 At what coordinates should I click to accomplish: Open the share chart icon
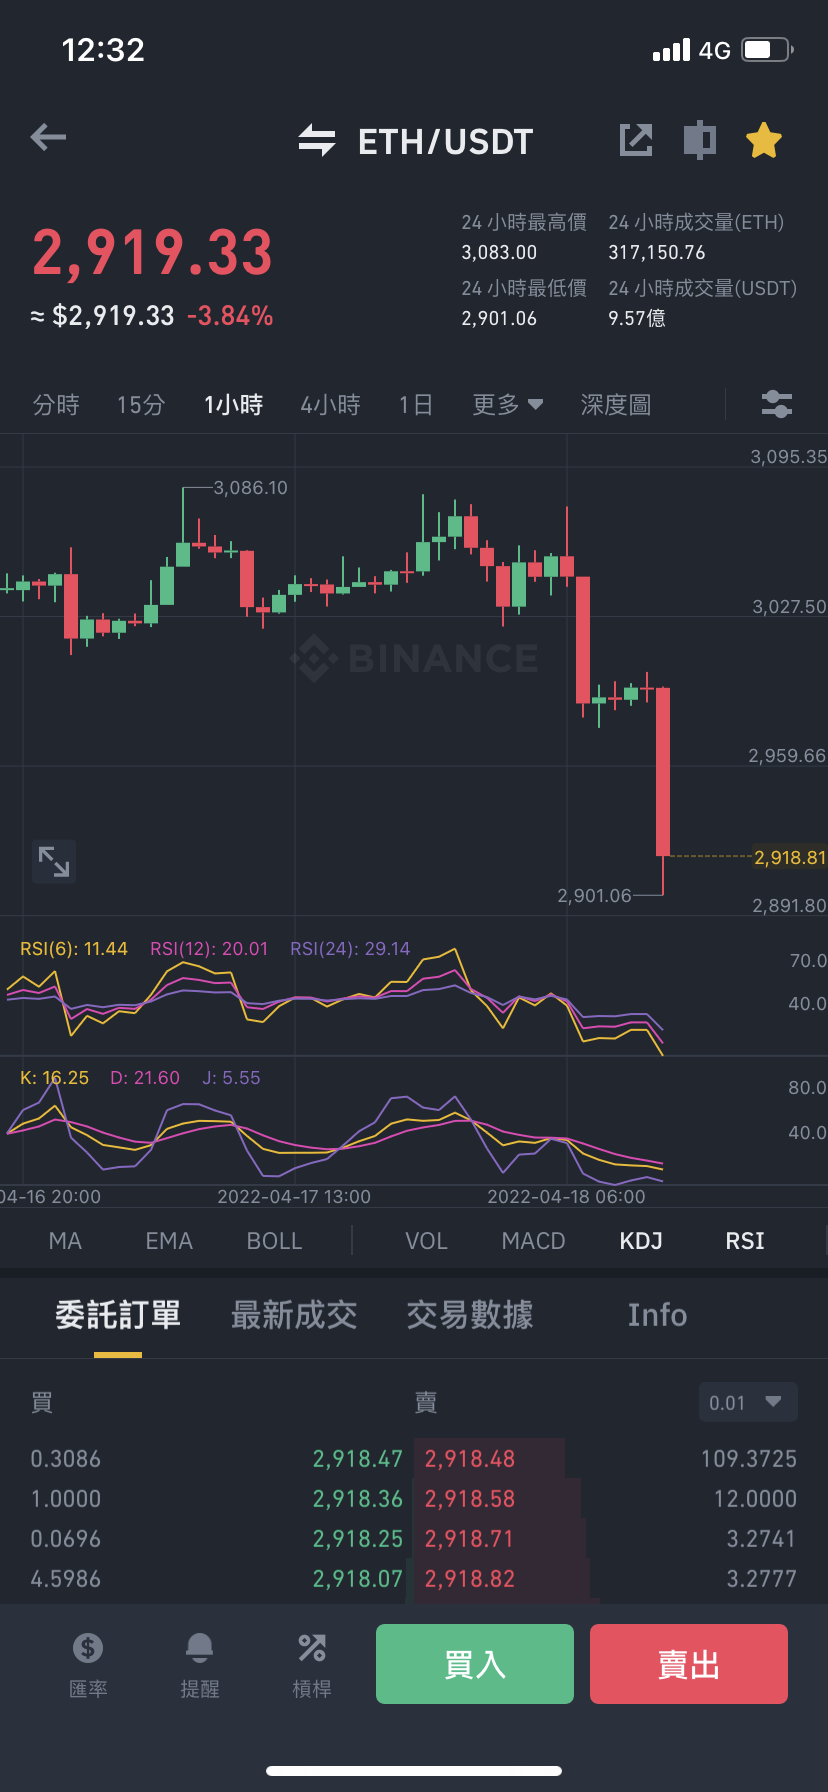pos(636,140)
